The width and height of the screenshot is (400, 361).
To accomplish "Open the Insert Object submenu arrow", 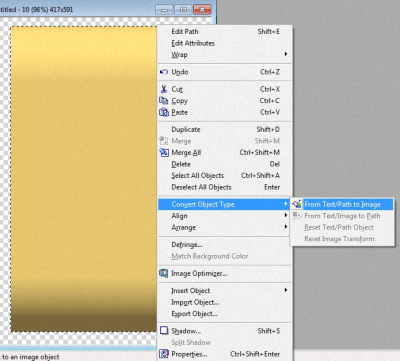I will [x=286, y=290].
